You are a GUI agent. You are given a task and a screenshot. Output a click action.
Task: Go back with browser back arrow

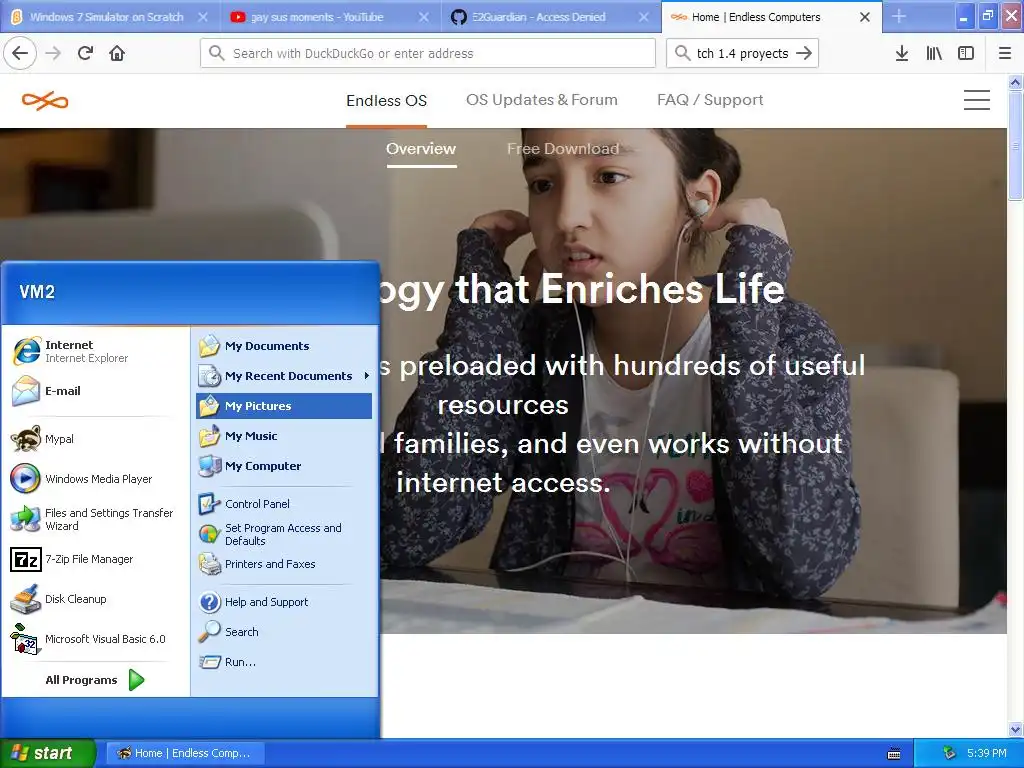coord(20,54)
